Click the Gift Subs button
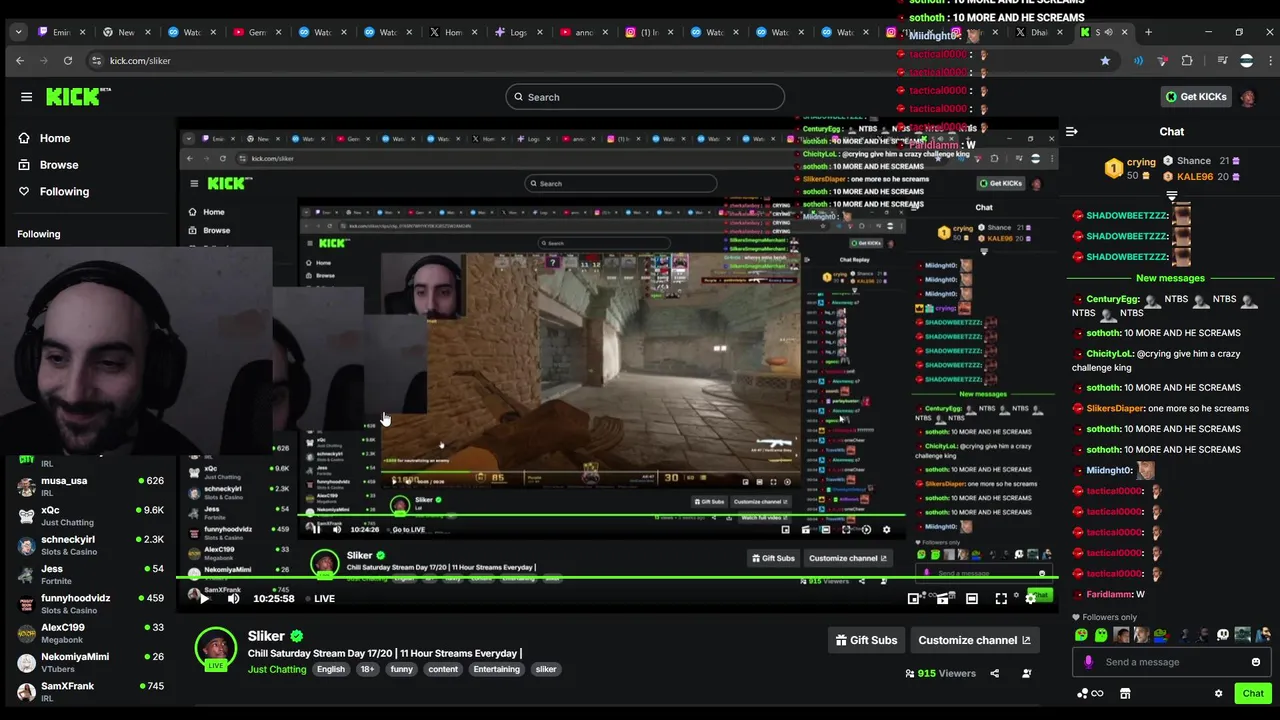 (x=867, y=640)
